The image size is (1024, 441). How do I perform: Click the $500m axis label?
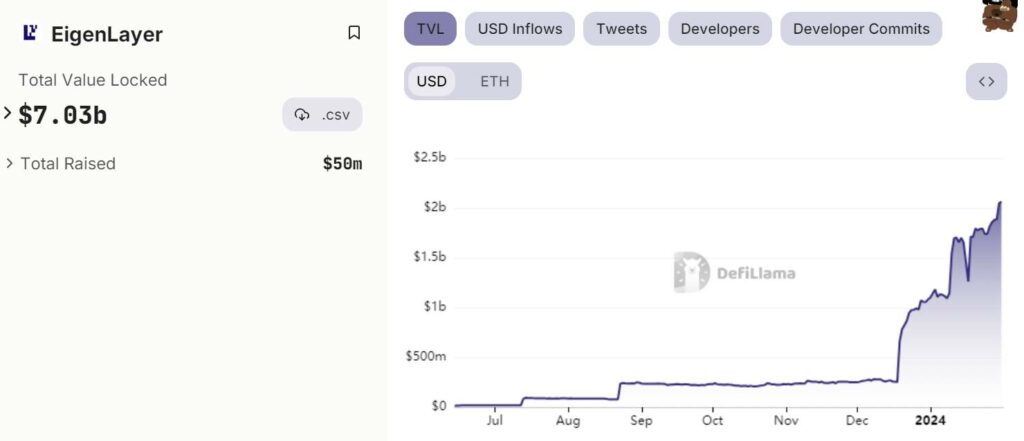pyautogui.click(x=426, y=357)
